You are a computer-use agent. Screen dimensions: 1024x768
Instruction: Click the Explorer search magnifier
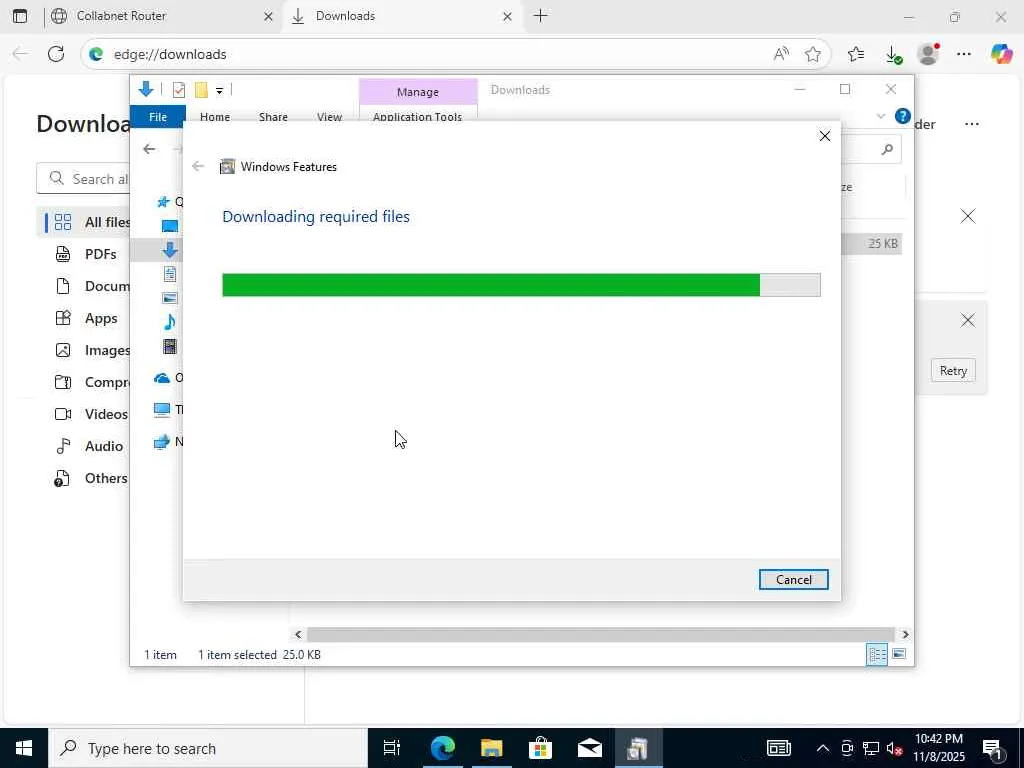click(x=887, y=150)
